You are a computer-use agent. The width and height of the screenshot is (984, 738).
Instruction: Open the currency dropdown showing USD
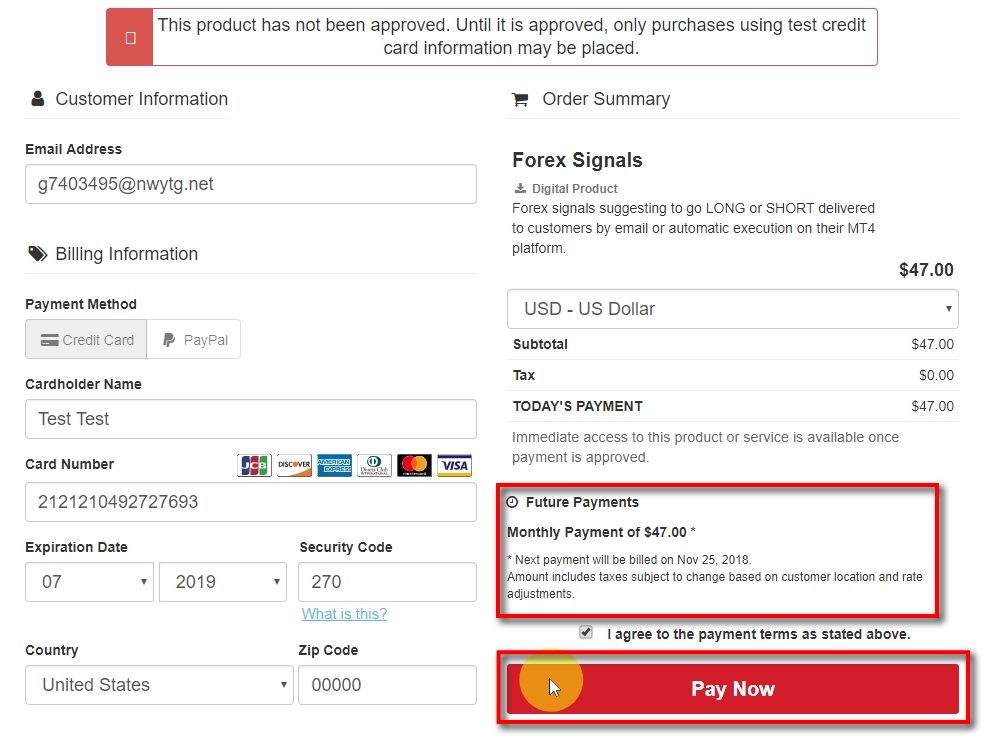(x=733, y=309)
